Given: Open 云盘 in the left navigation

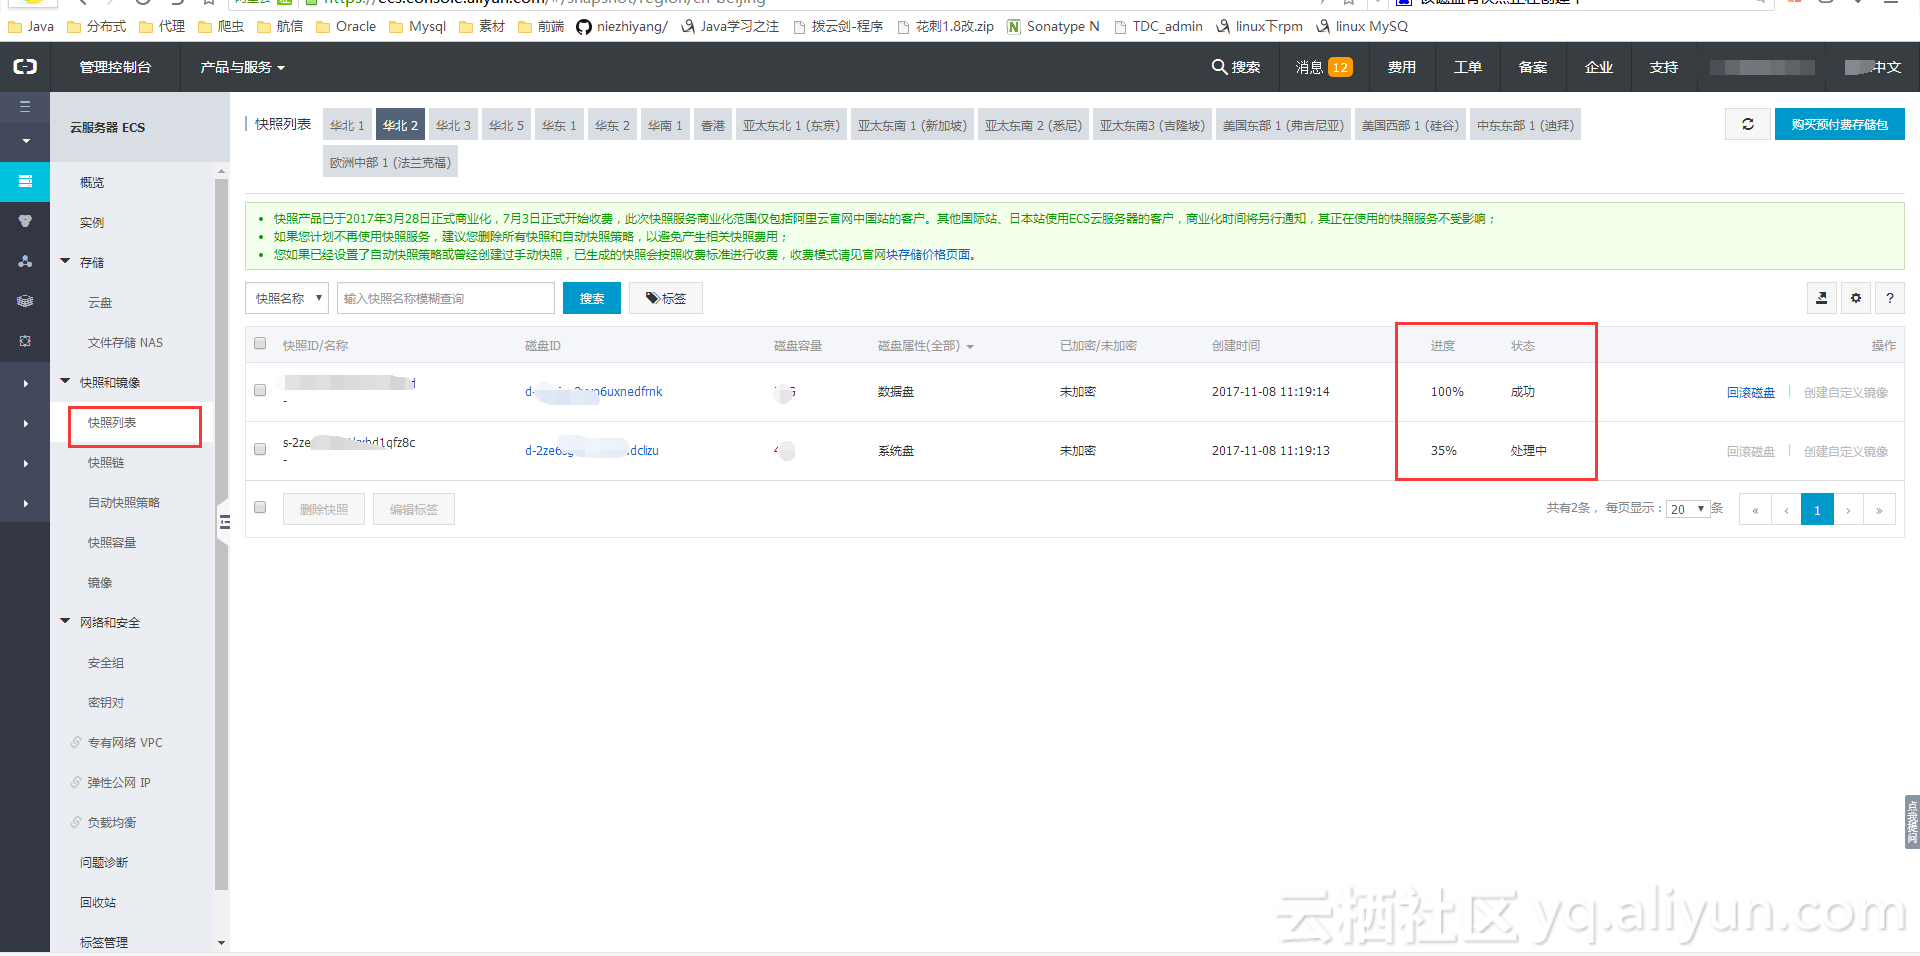Looking at the screenshot, I should [x=100, y=302].
